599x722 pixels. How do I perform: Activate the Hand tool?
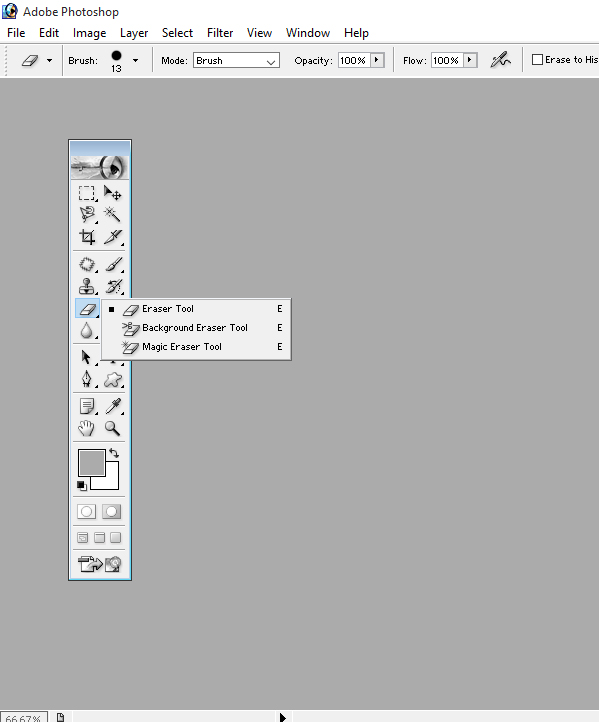pyautogui.click(x=87, y=428)
